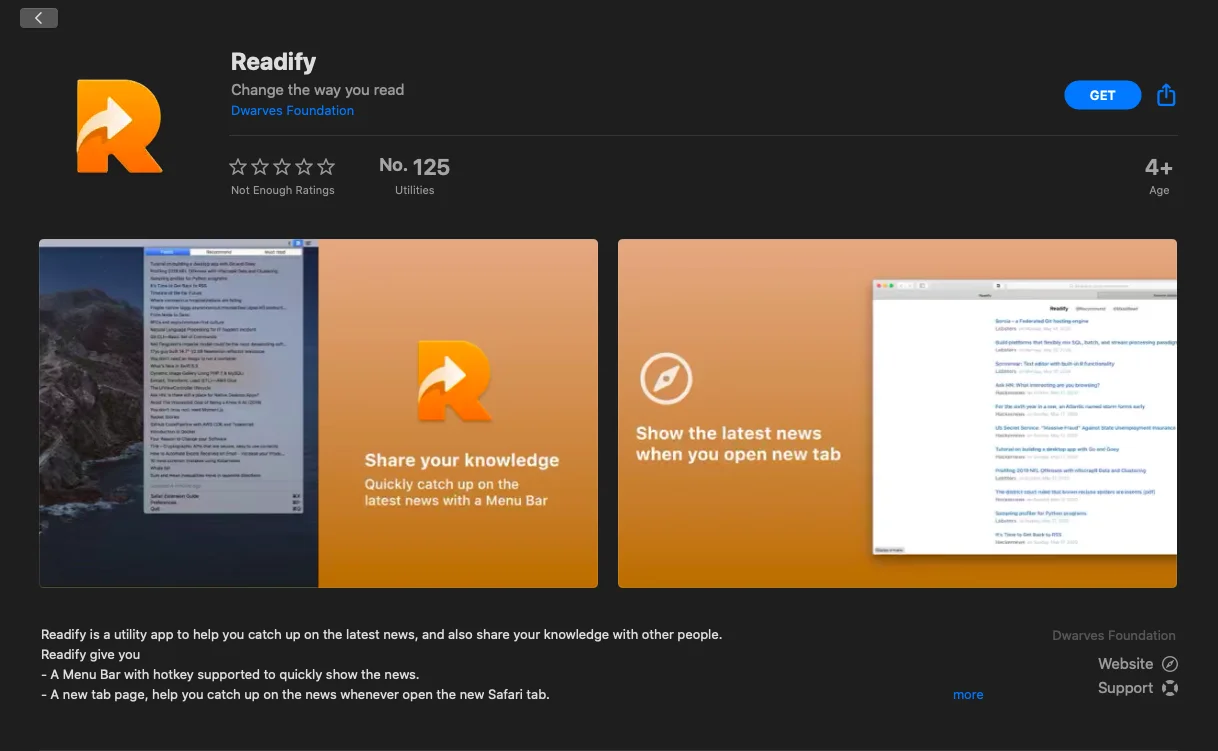Image resolution: width=1218 pixels, height=751 pixels.
Task: Click the 'A Menu Bar with hotkey supported' line
Action: click(230, 675)
